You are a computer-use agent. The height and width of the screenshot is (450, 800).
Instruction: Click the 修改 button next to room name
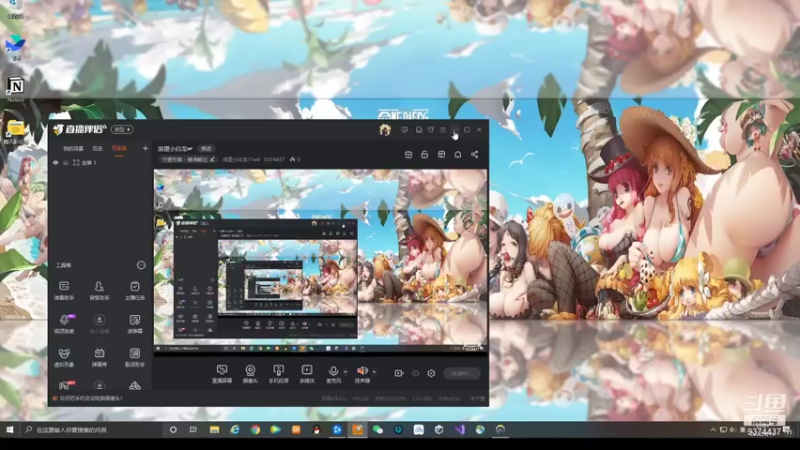click(x=206, y=149)
